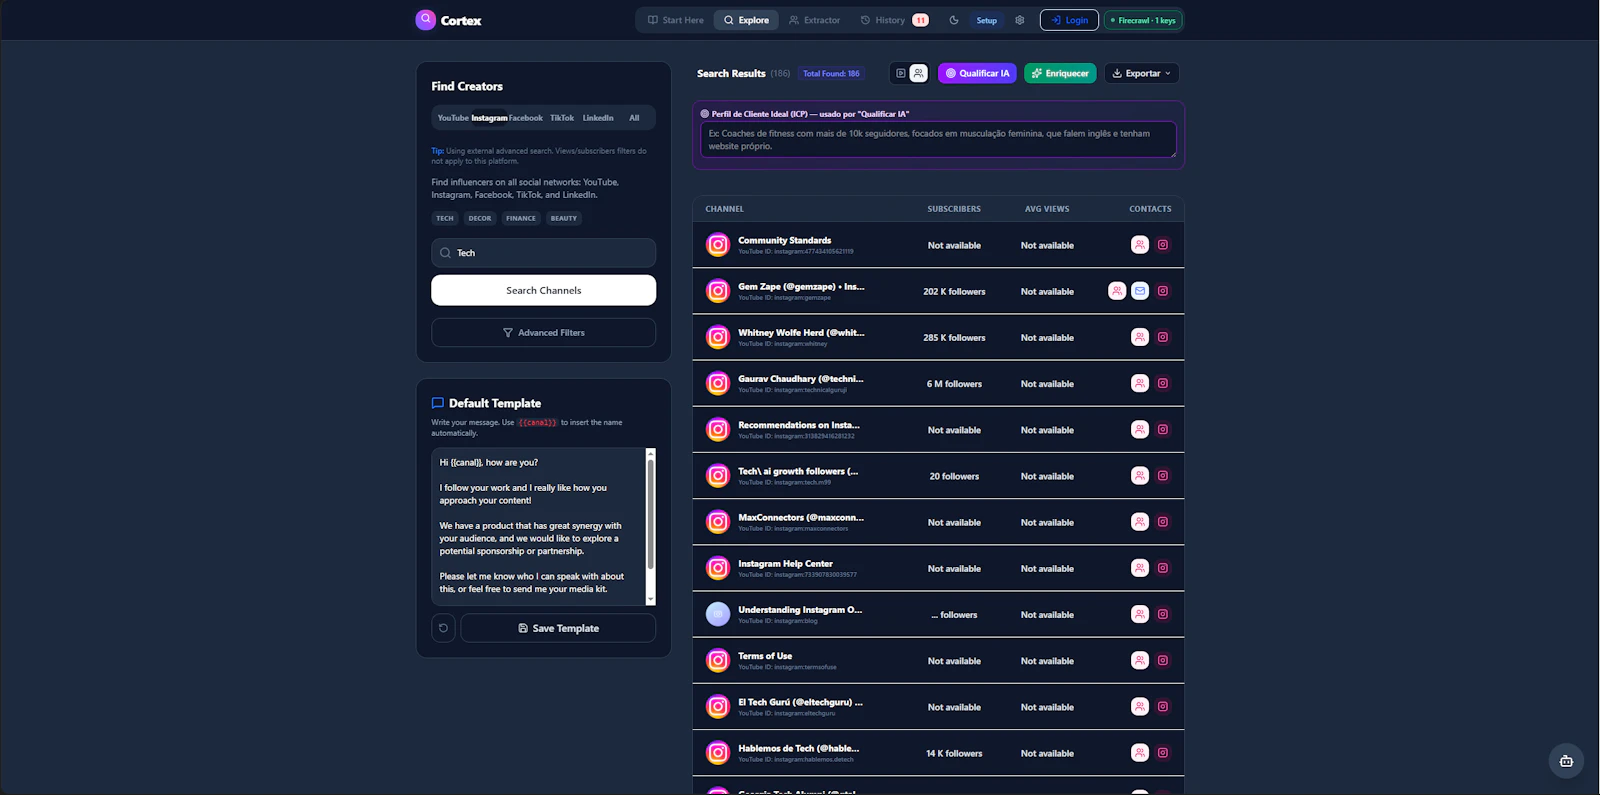Select the "Terms of Use" channel name
This screenshot has height=795, width=1600.
765,656
